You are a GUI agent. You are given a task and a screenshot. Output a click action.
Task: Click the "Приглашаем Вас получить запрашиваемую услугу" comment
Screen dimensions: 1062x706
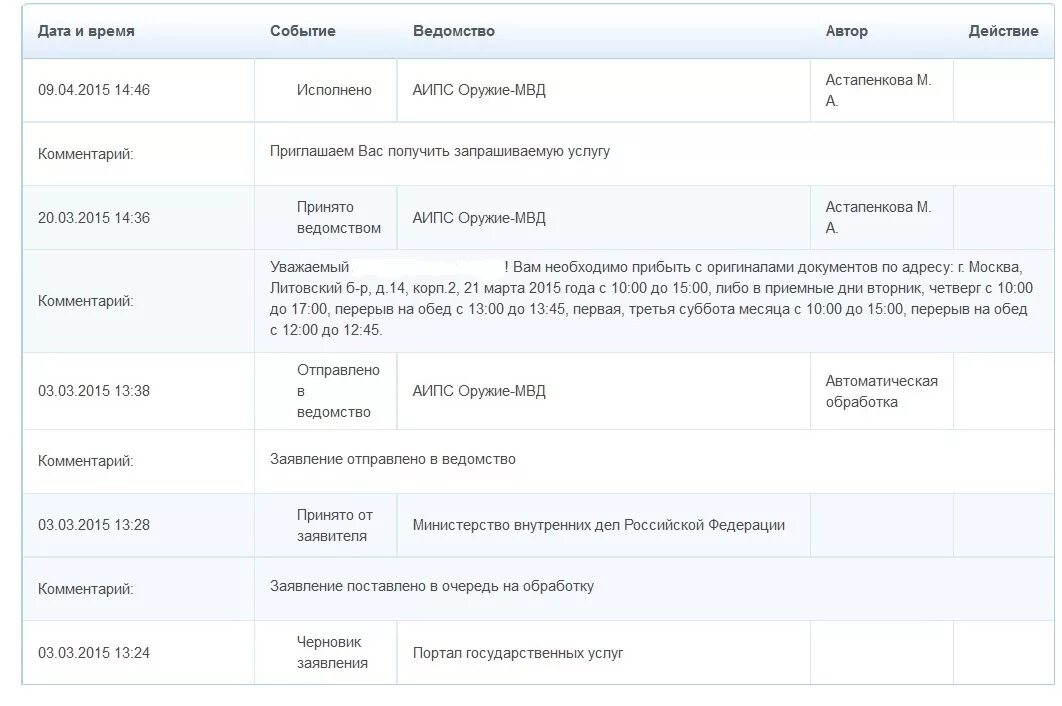click(440, 152)
